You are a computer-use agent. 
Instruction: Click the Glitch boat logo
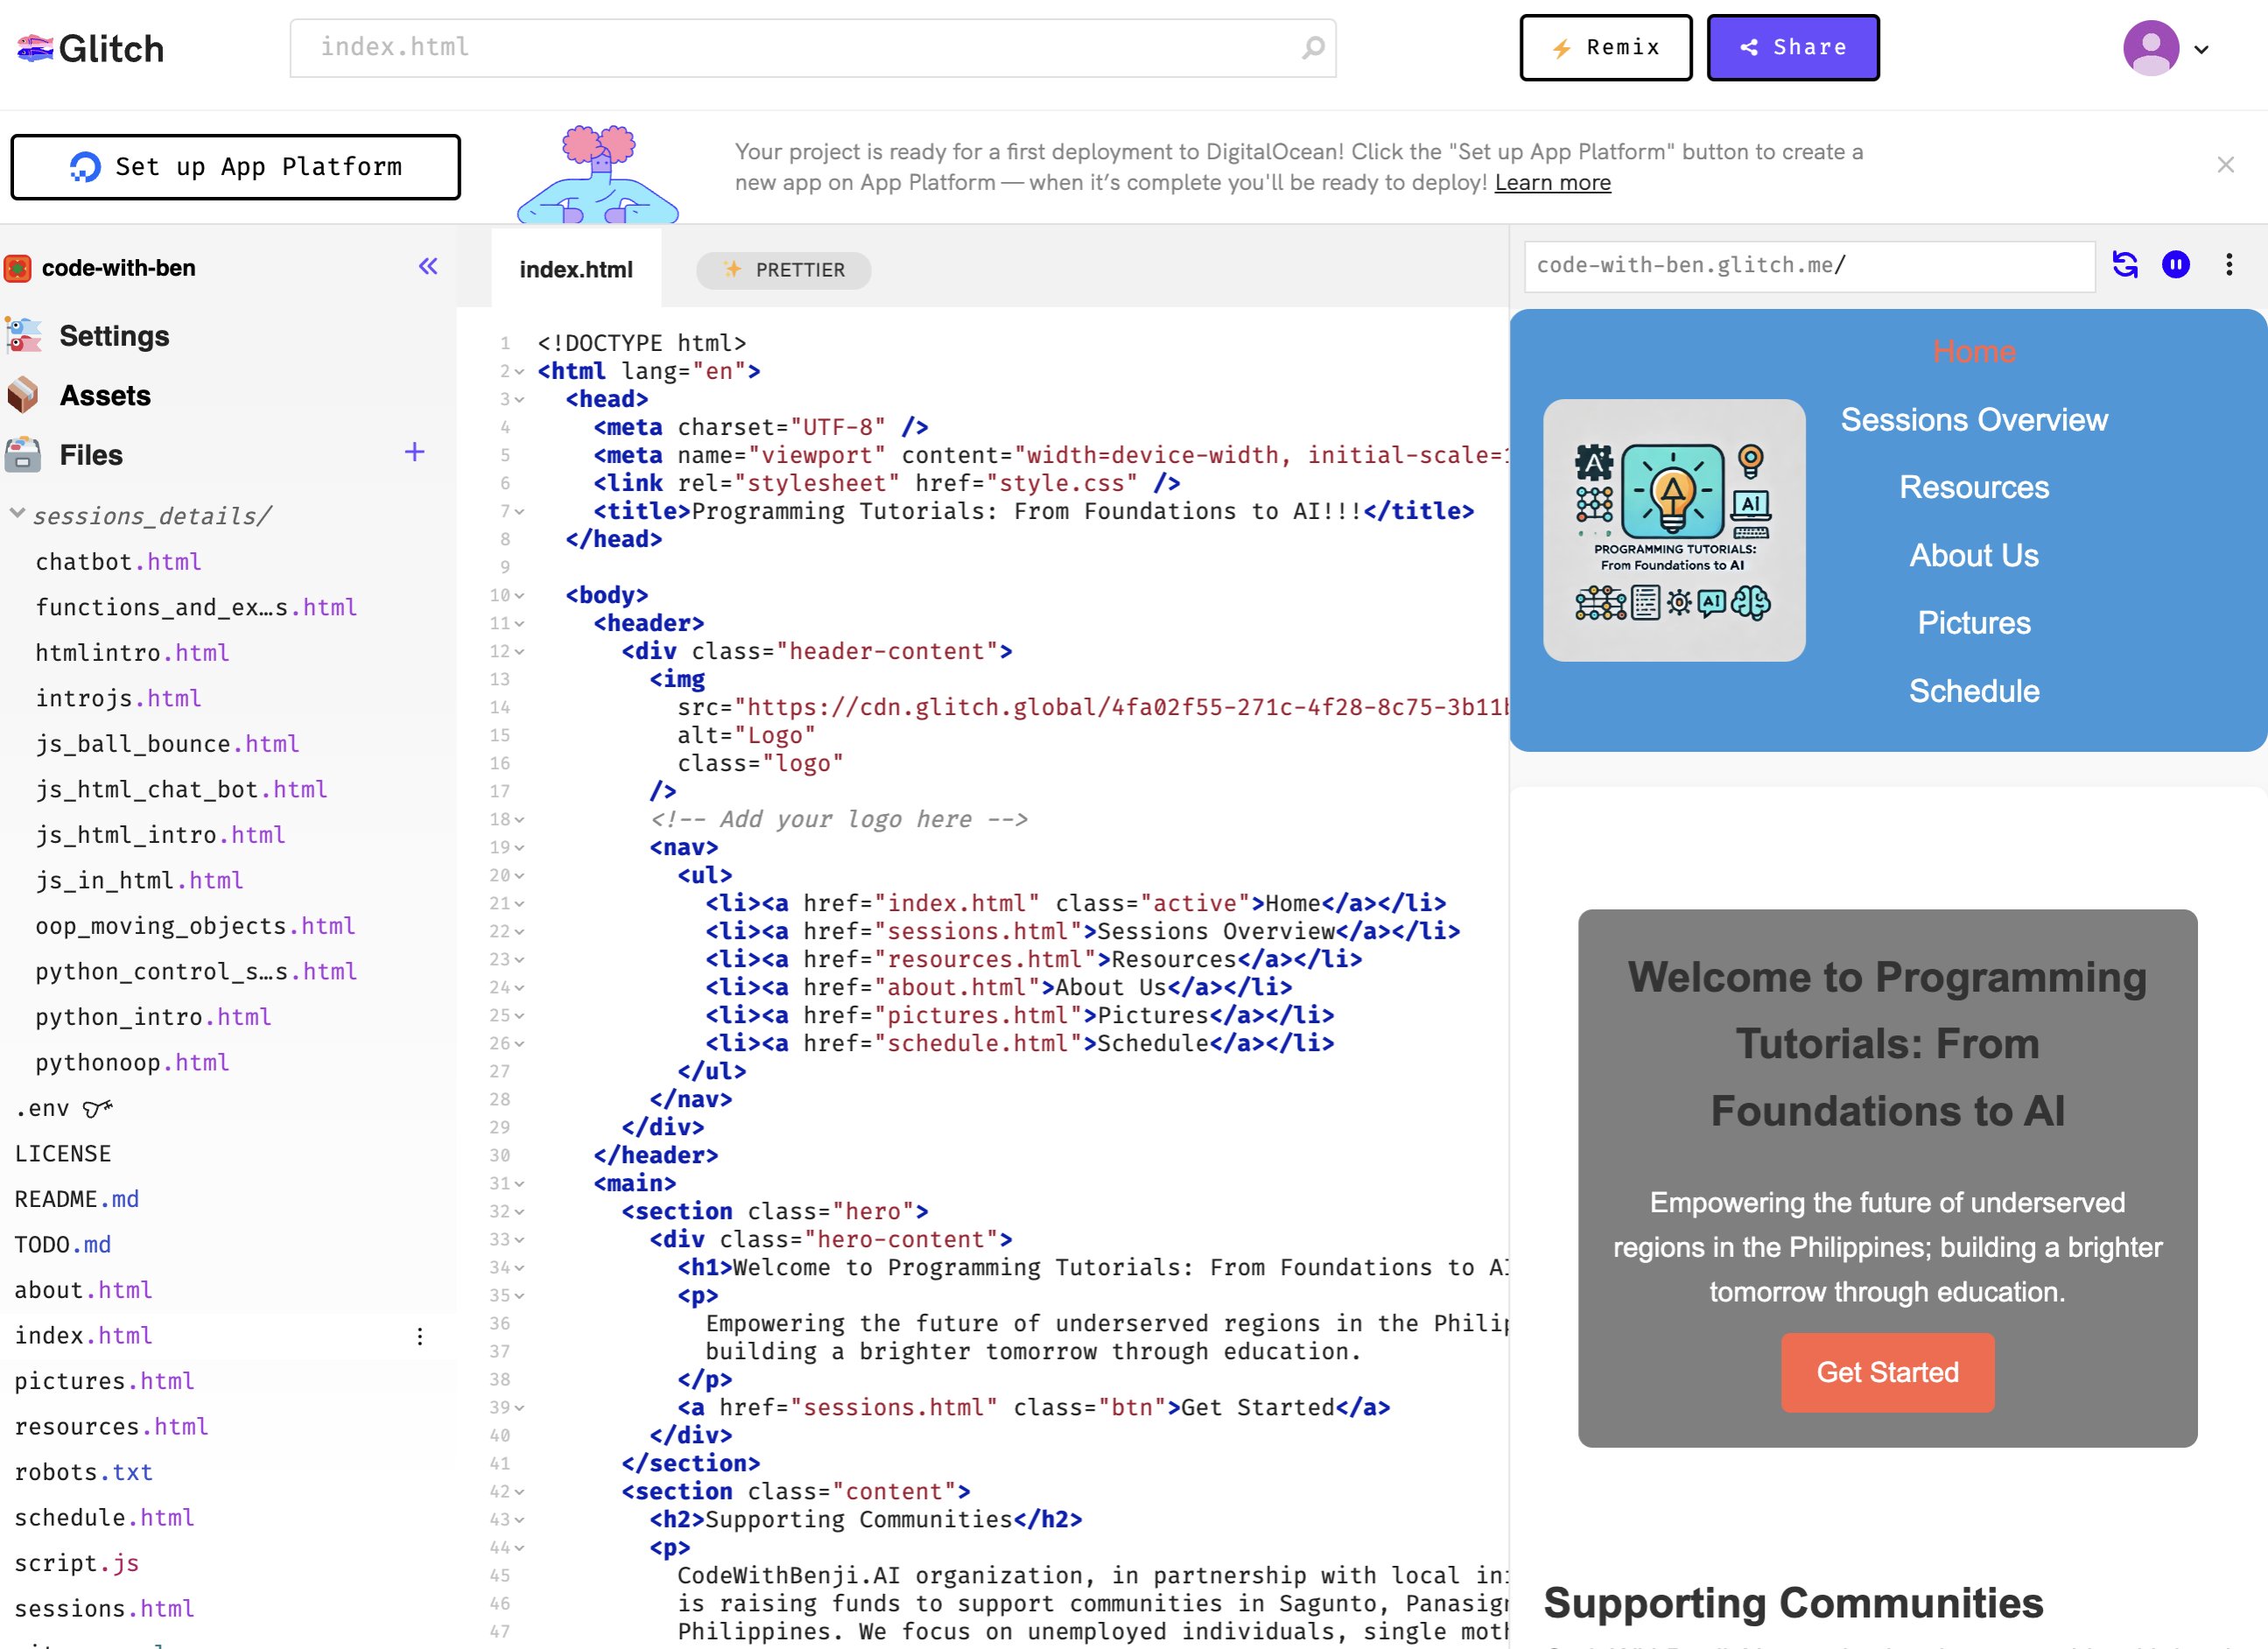[34, 46]
